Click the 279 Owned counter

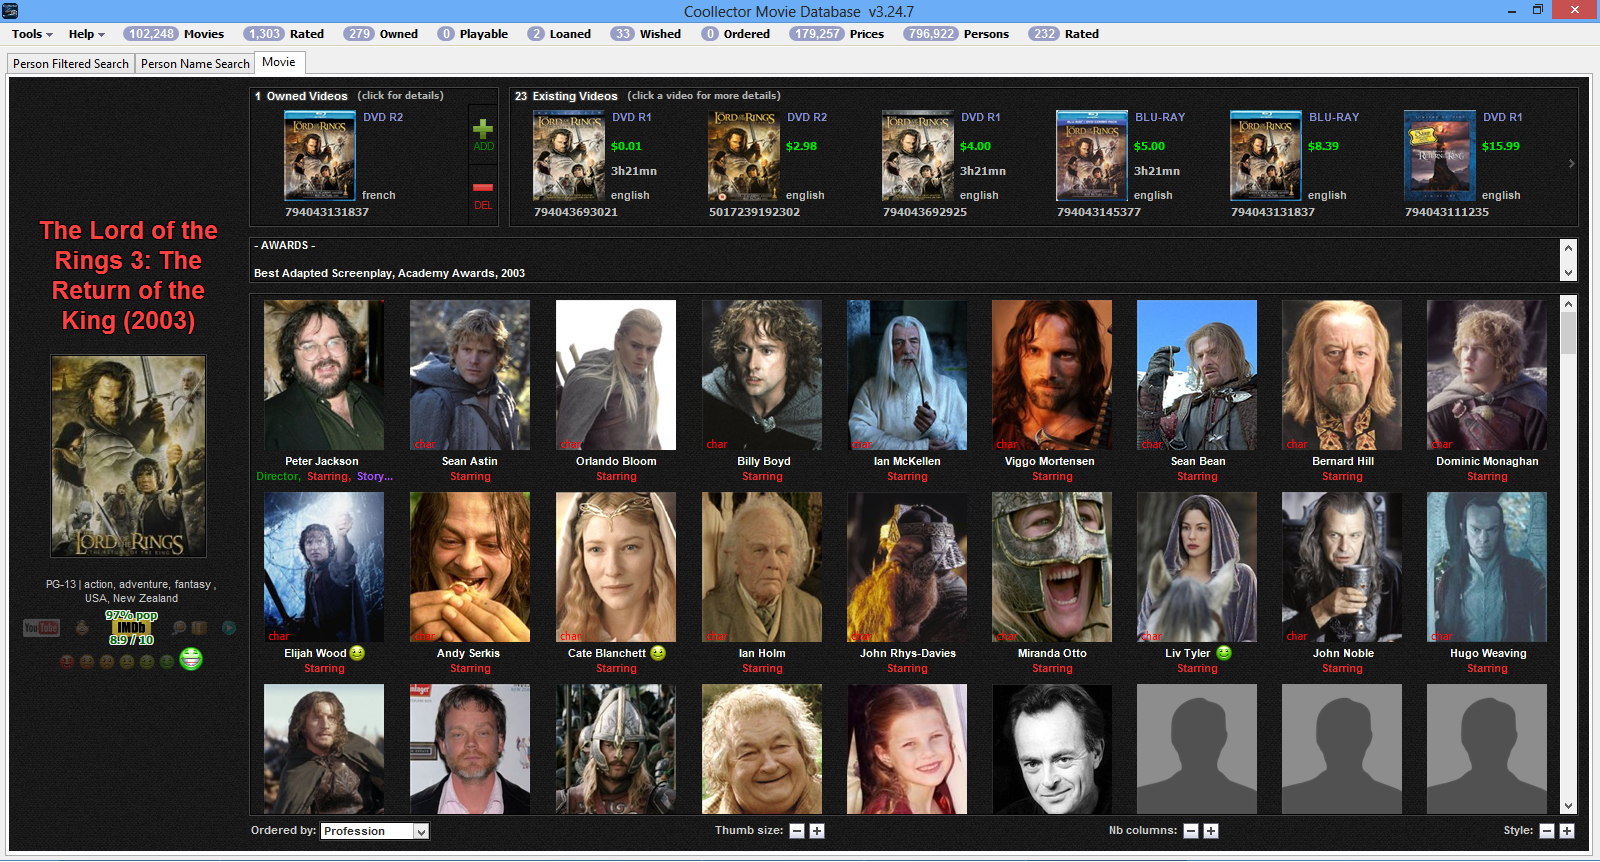click(381, 34)
